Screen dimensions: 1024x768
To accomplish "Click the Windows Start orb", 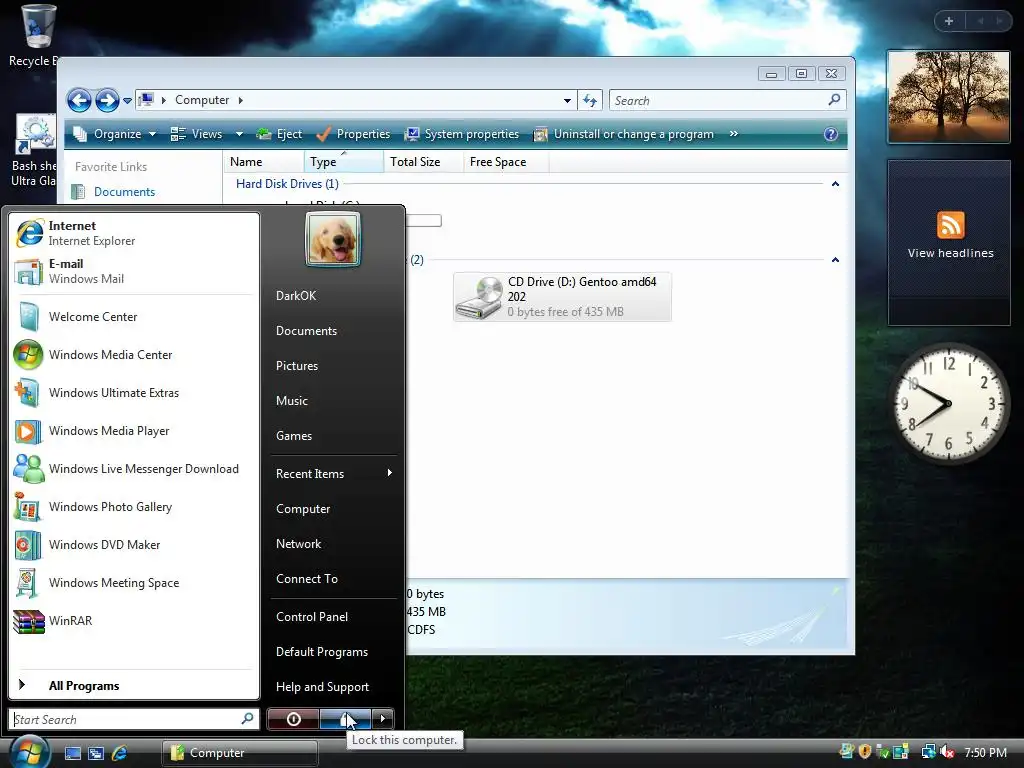I will tap(28, 752).
